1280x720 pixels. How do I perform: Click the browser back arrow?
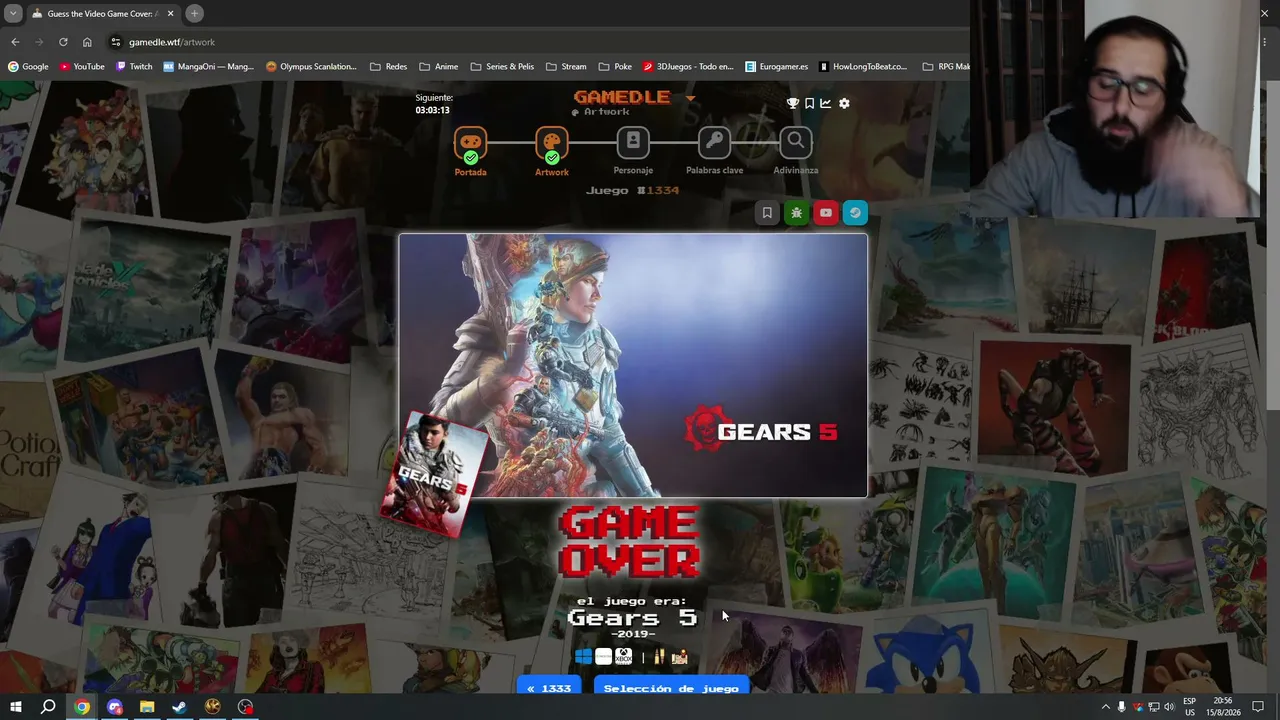pos(15,42)
